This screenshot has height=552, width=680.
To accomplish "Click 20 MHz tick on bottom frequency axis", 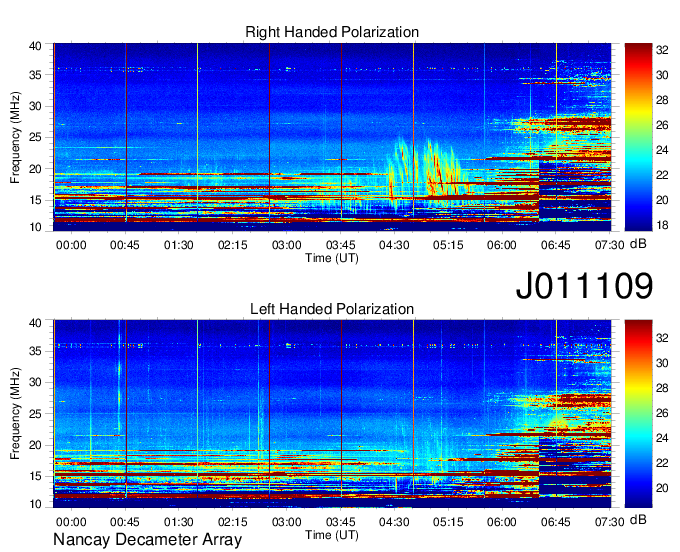I will click(x=35, y=445).
